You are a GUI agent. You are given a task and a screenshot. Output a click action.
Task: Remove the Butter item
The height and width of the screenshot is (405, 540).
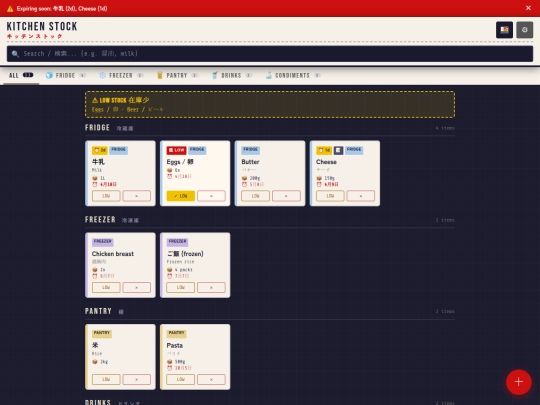click(286, 196)
